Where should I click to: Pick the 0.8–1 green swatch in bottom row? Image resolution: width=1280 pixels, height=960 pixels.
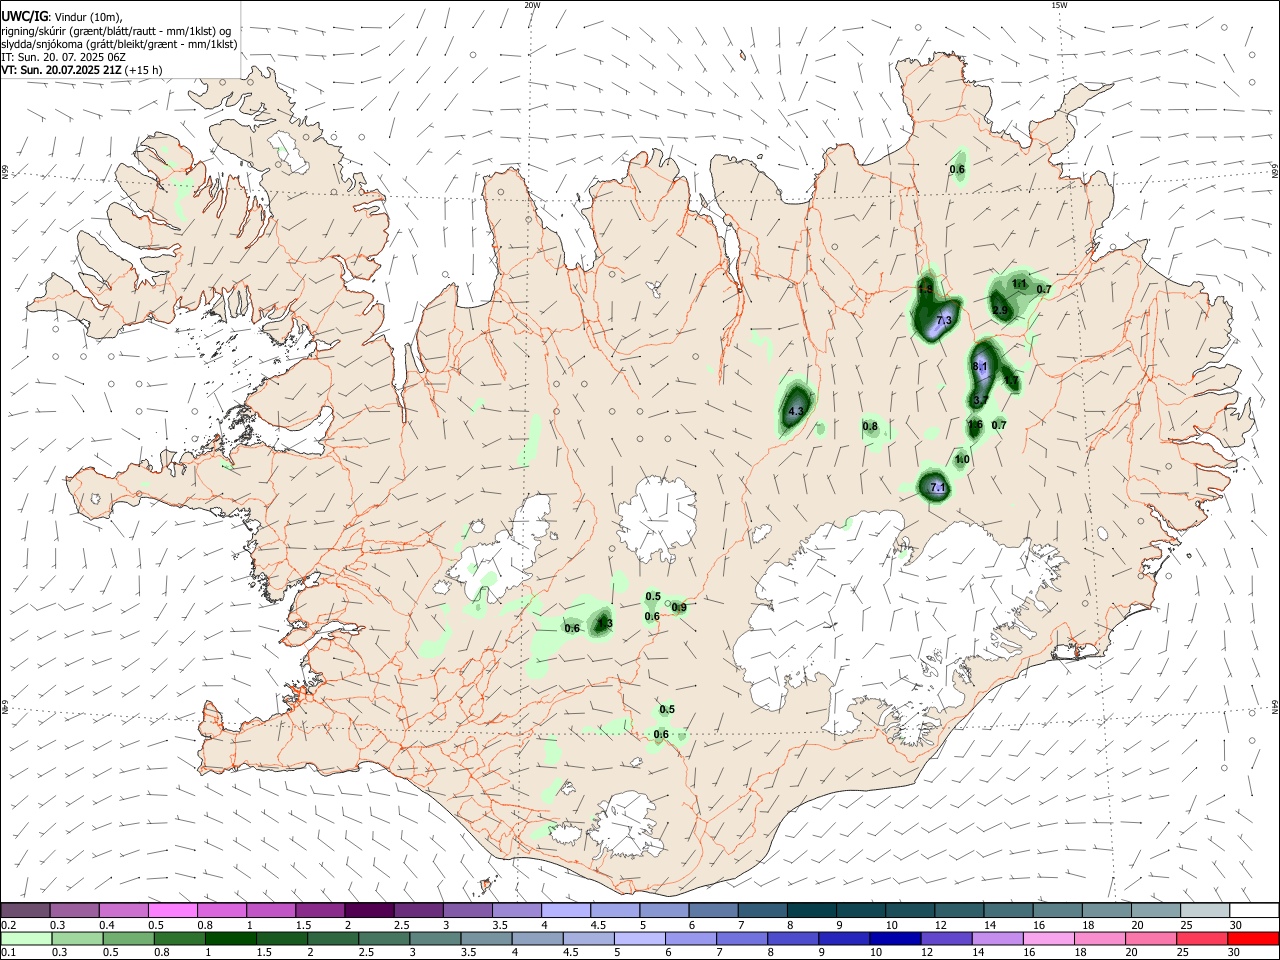pyautogui.click(x=180, y=939)
